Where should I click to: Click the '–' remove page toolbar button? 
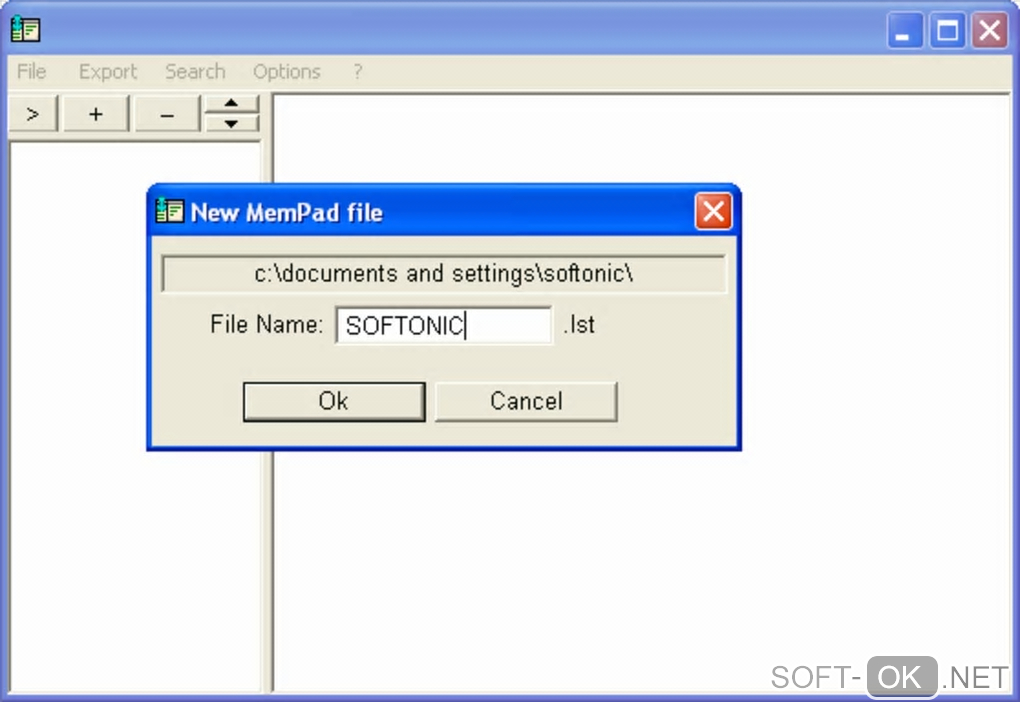(167, 115)
